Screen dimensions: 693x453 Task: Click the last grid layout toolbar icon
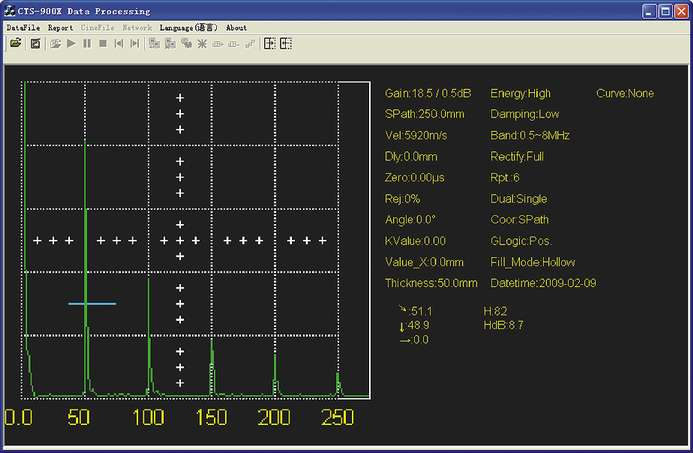pos(285,44)
